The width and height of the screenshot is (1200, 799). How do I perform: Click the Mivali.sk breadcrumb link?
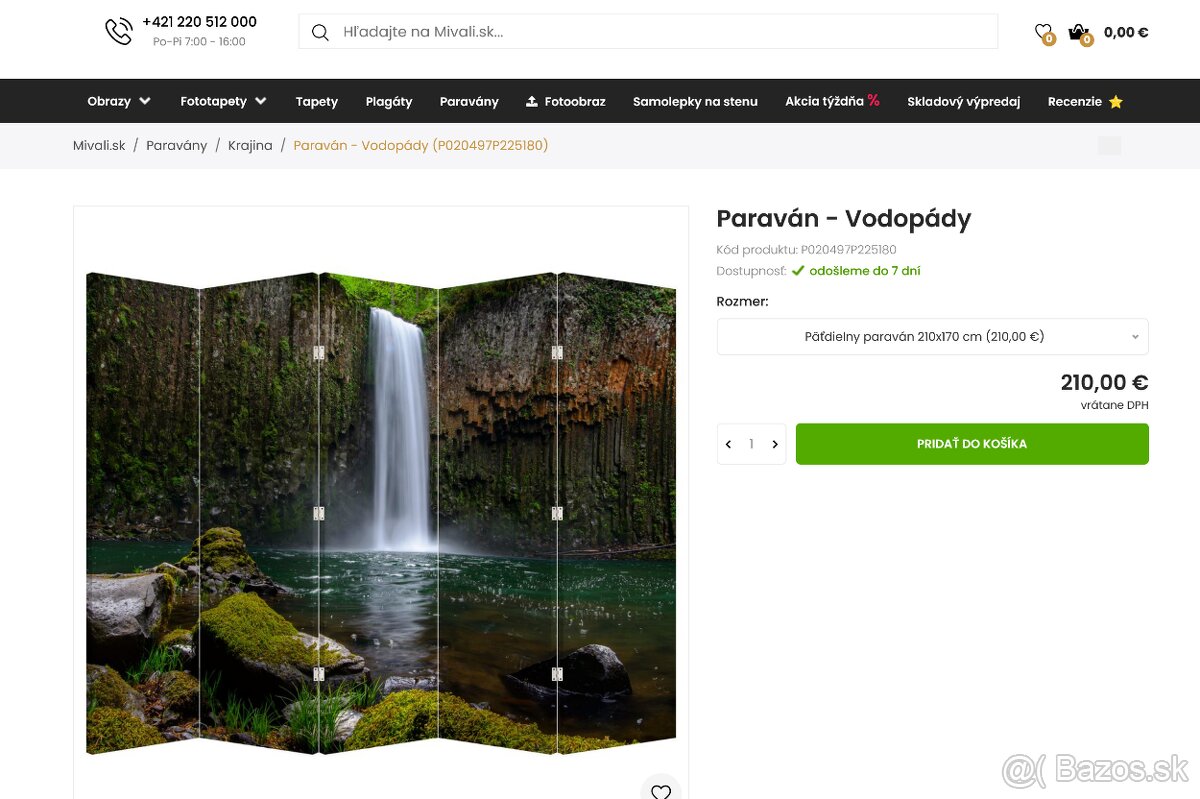(x=99, y=145)
